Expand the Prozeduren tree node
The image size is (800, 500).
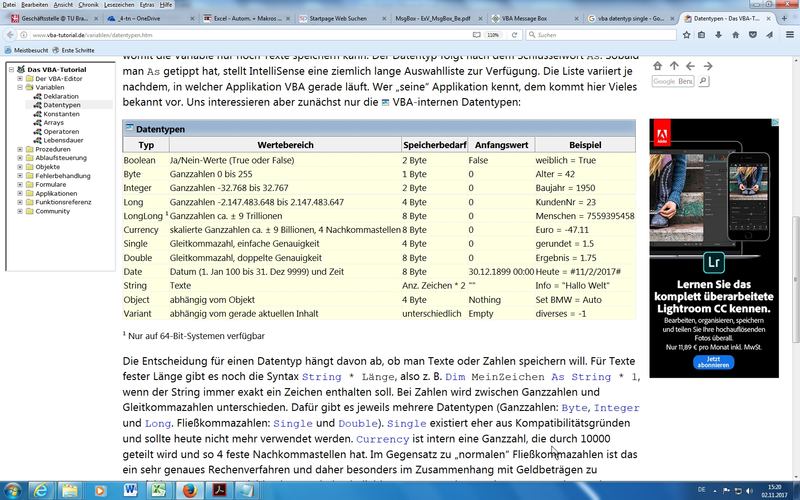19,149
